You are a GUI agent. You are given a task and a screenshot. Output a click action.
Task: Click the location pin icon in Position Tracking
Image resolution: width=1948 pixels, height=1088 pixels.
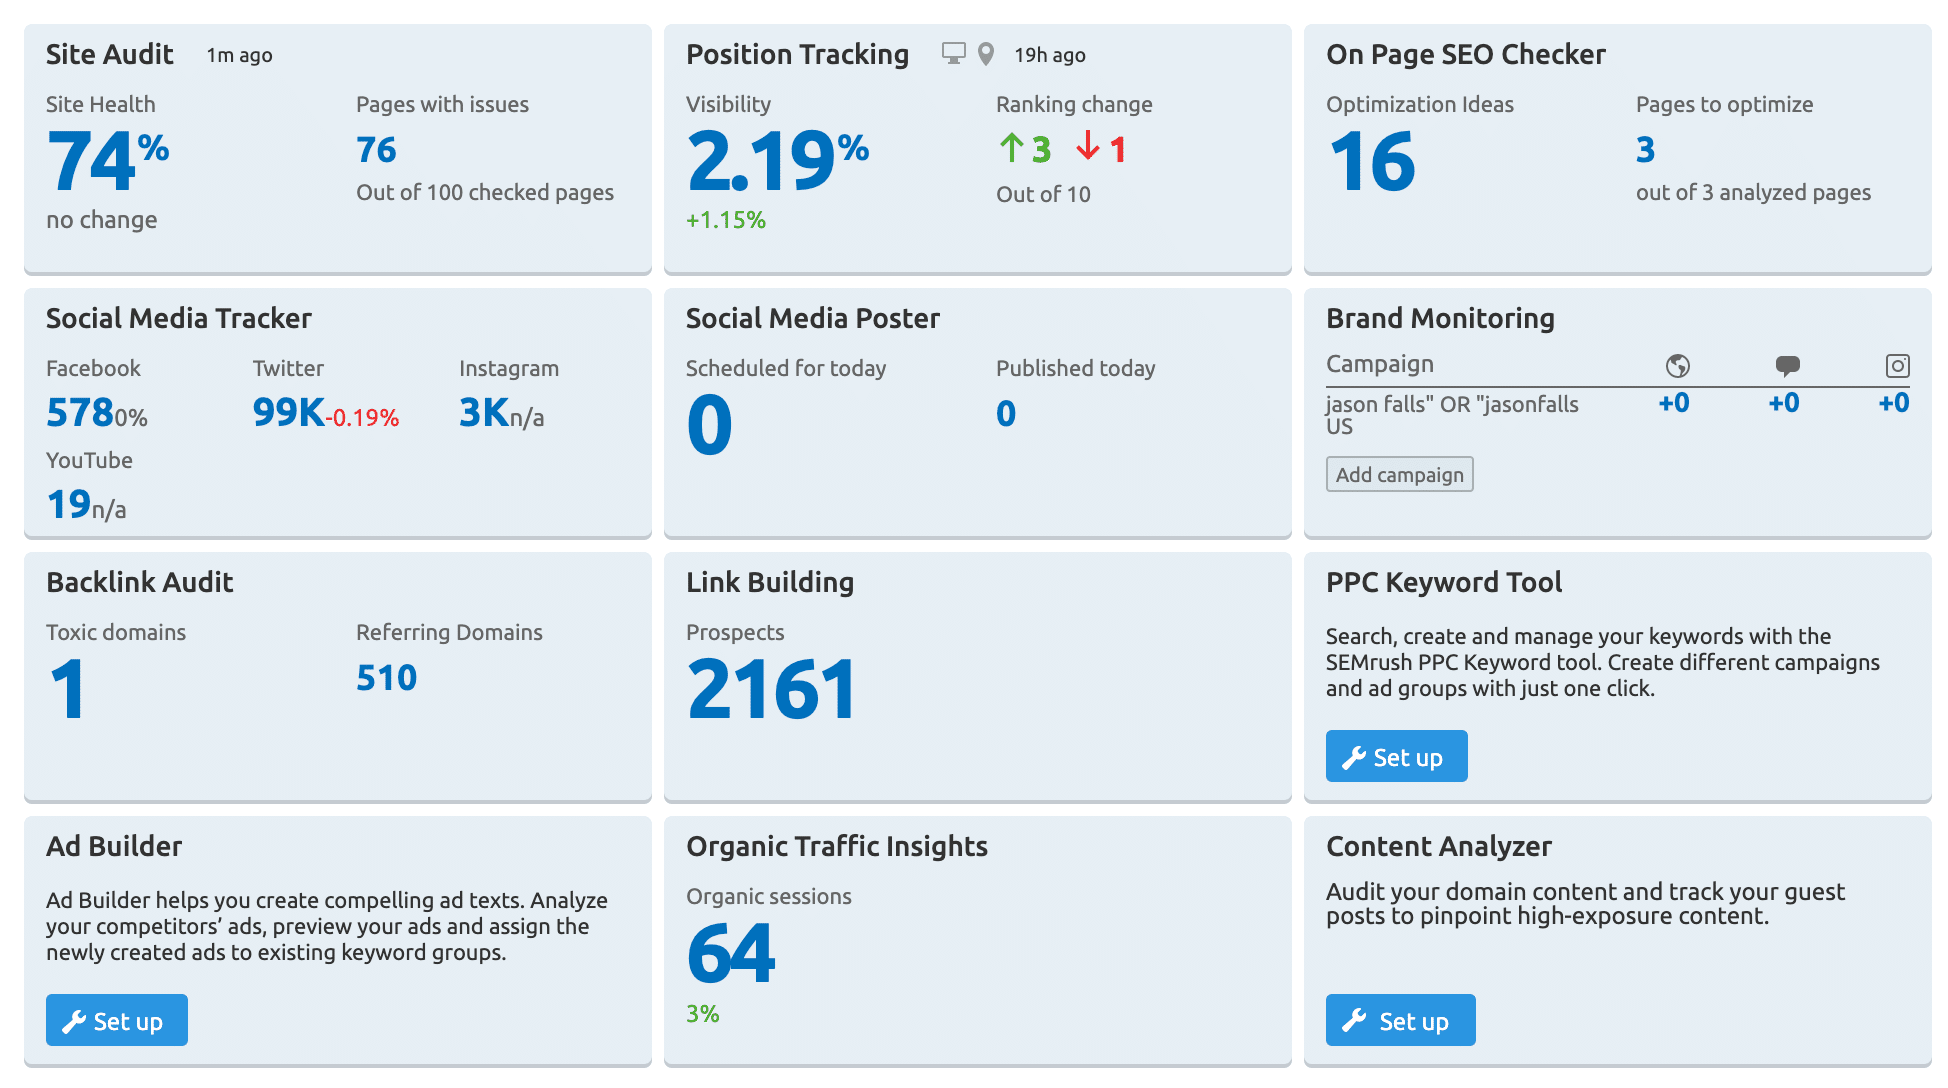[986, 54]
